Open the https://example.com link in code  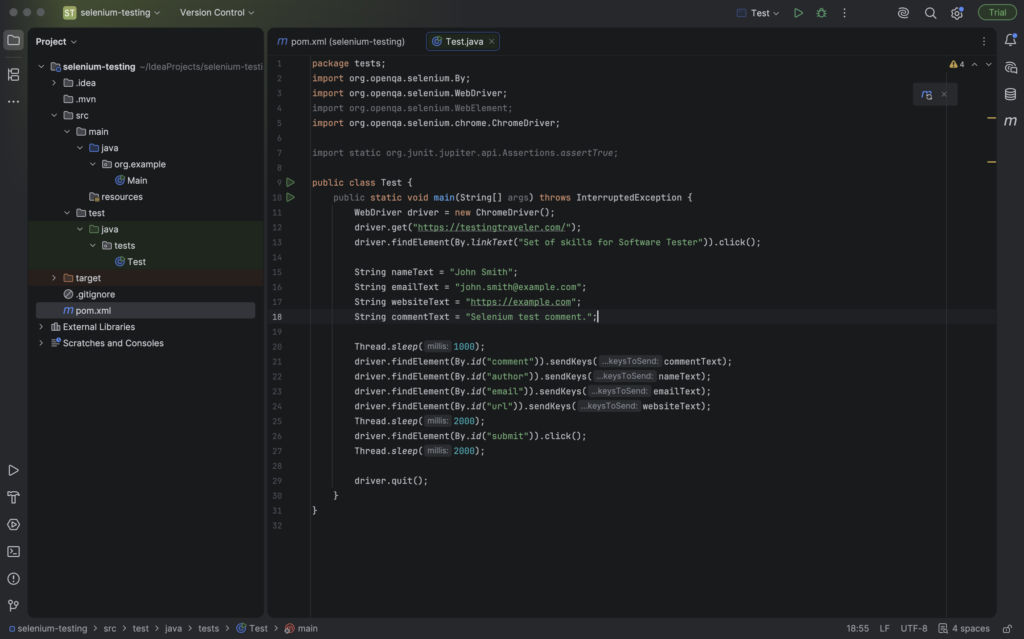click(x=520, y=302)
